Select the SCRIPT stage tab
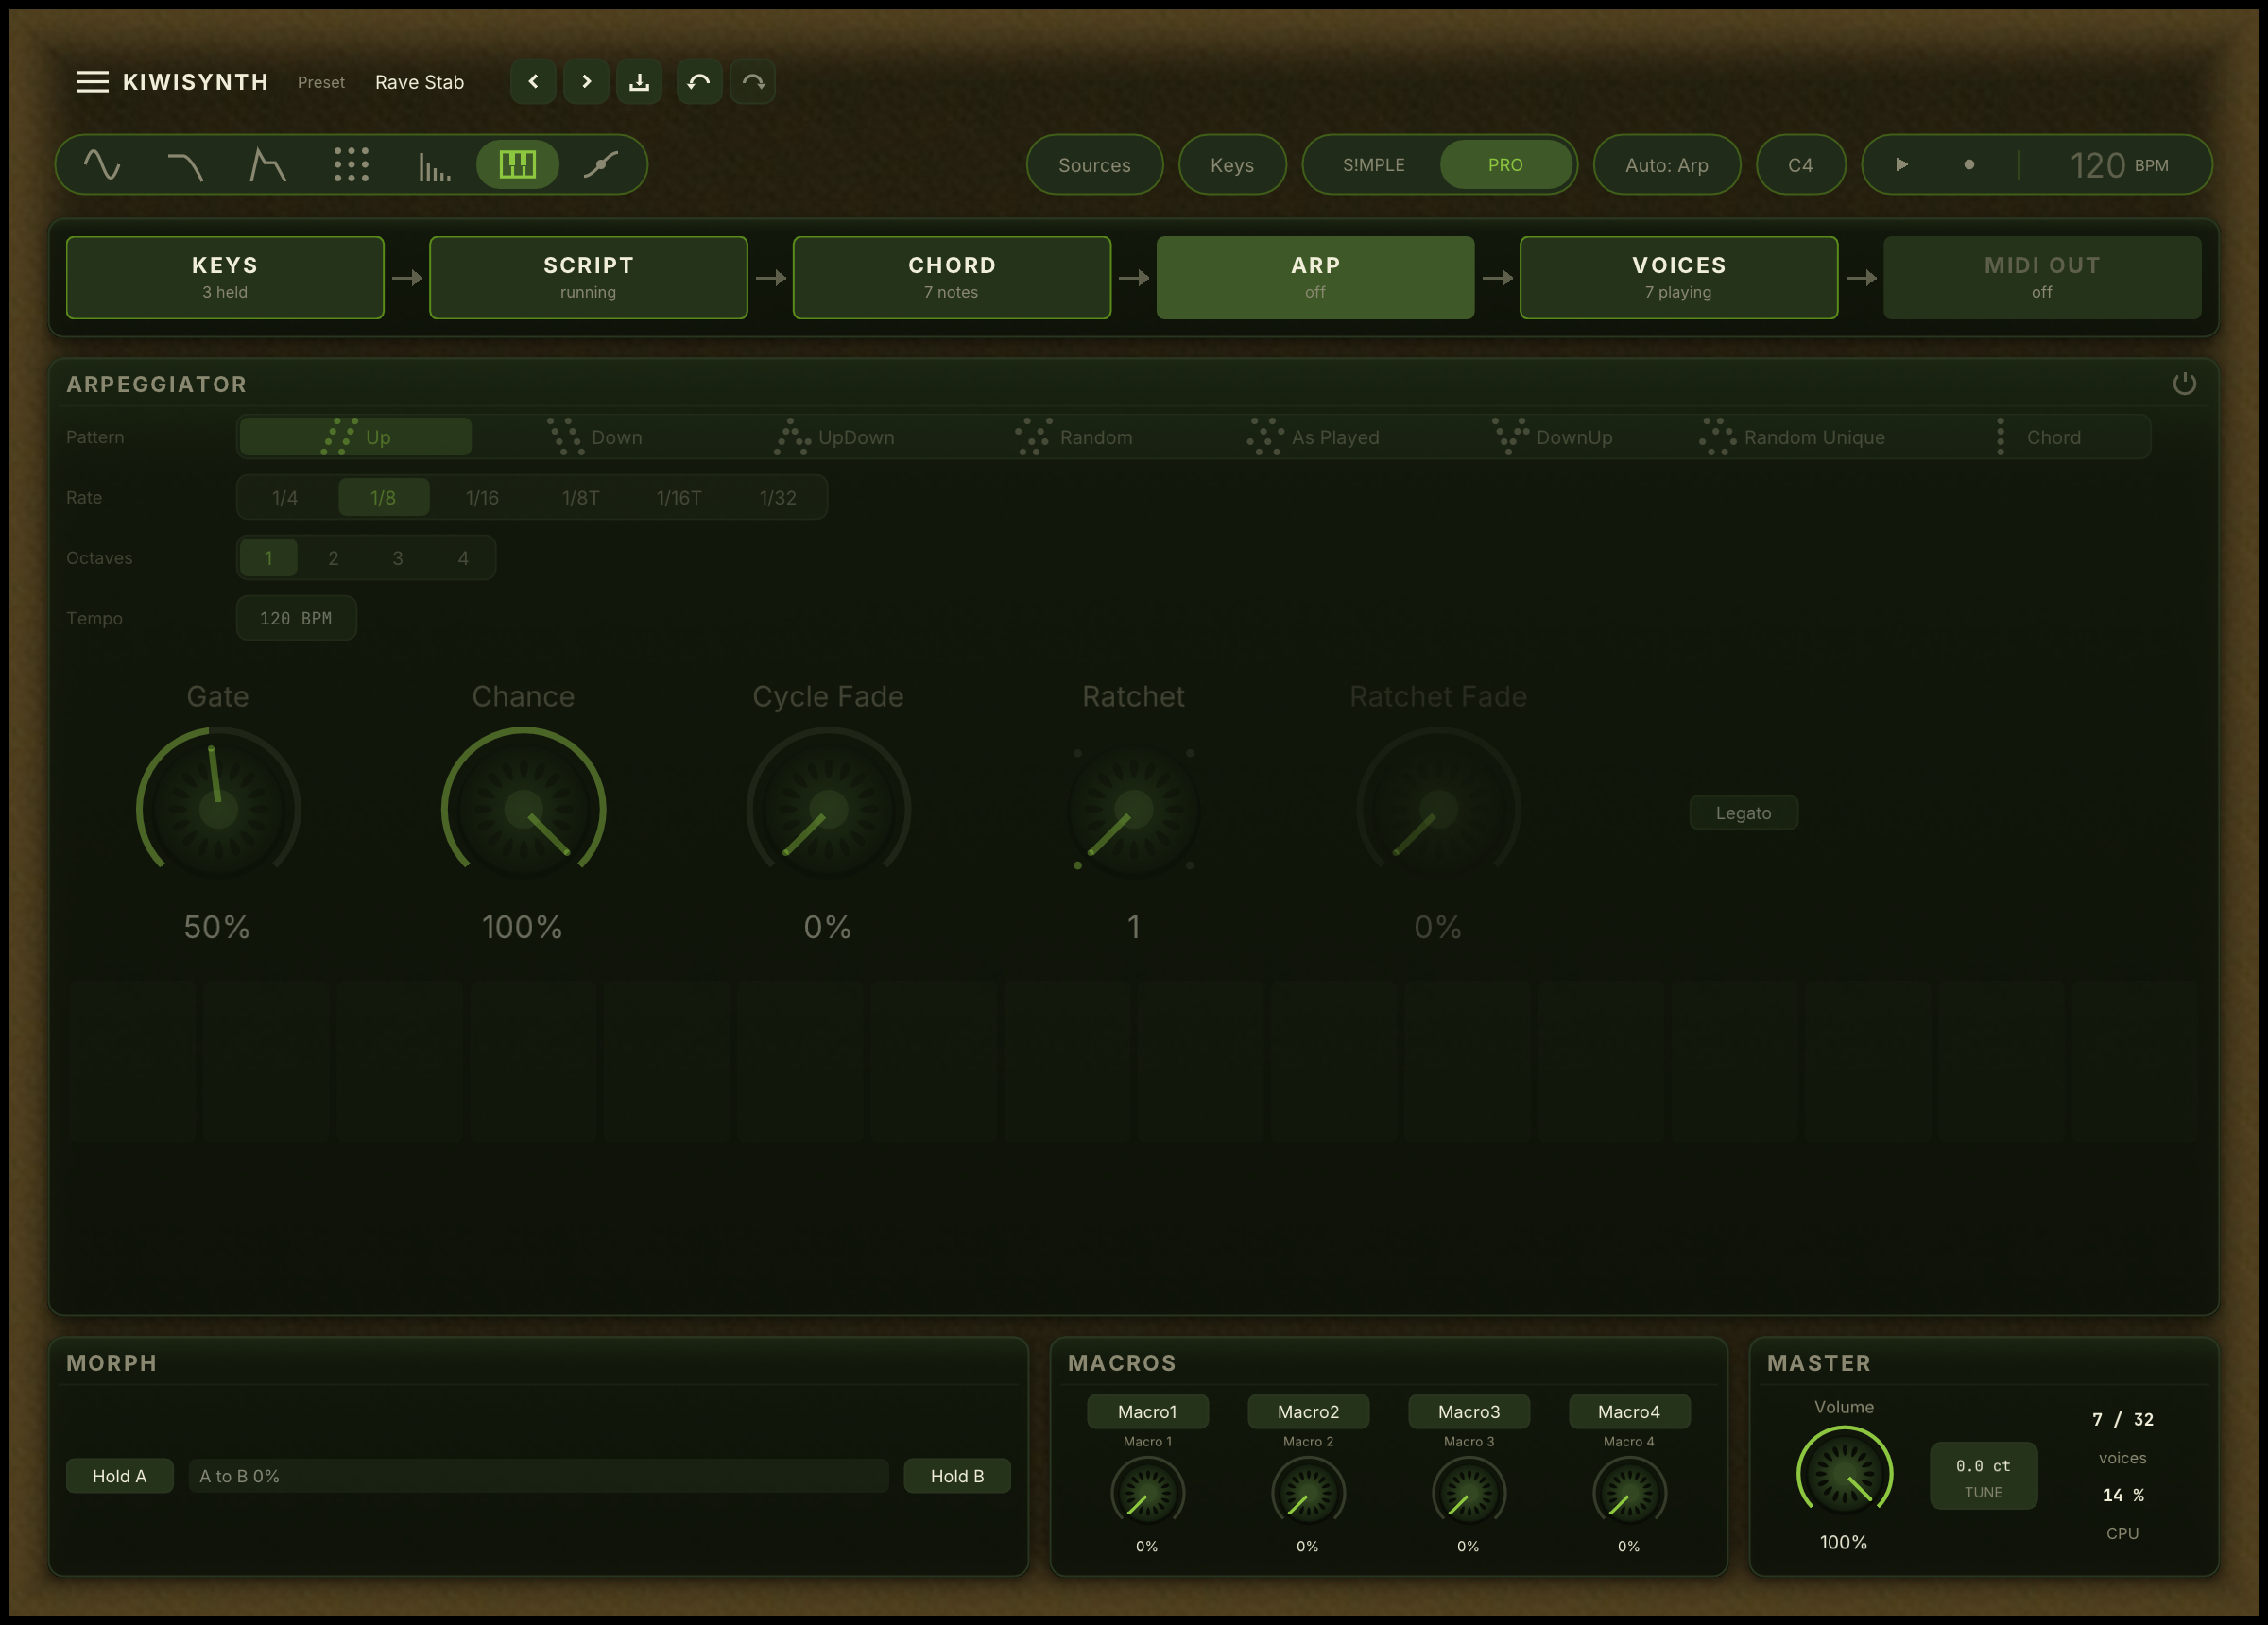The image size is (2268, 1625). pyautogui.click(x=588, y=277)
